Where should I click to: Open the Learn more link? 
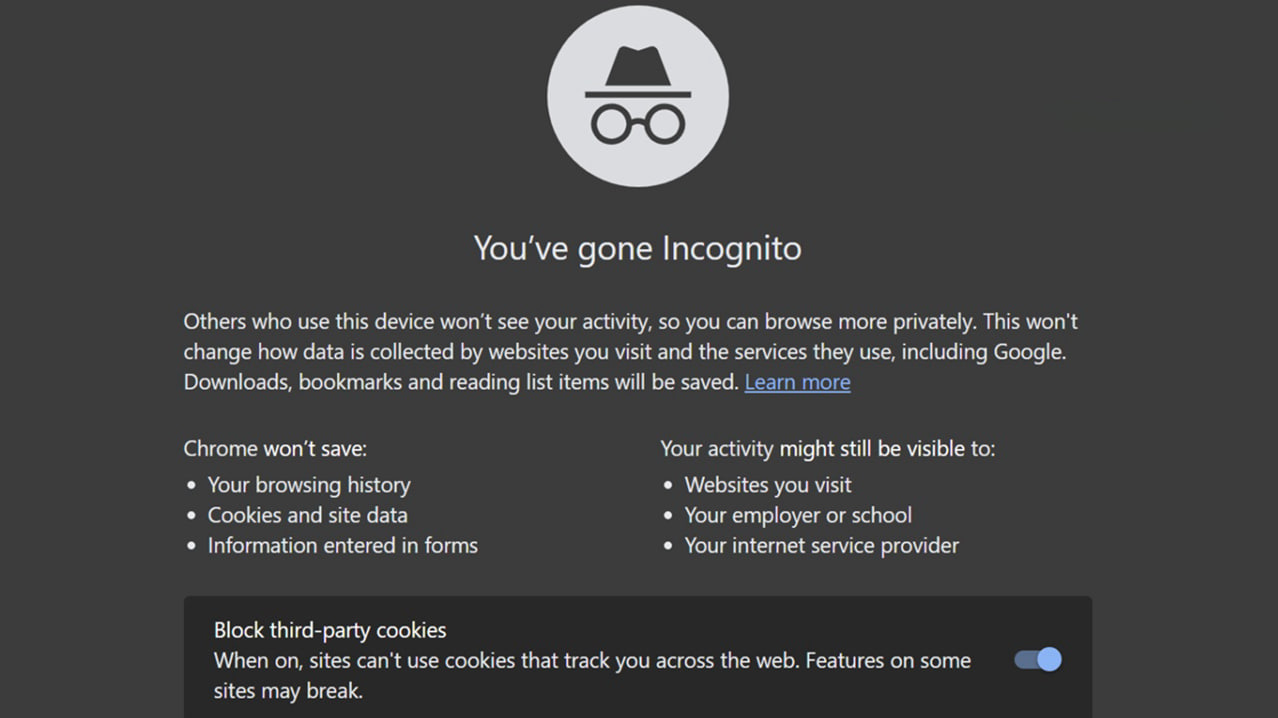click(x=797, y=382)
